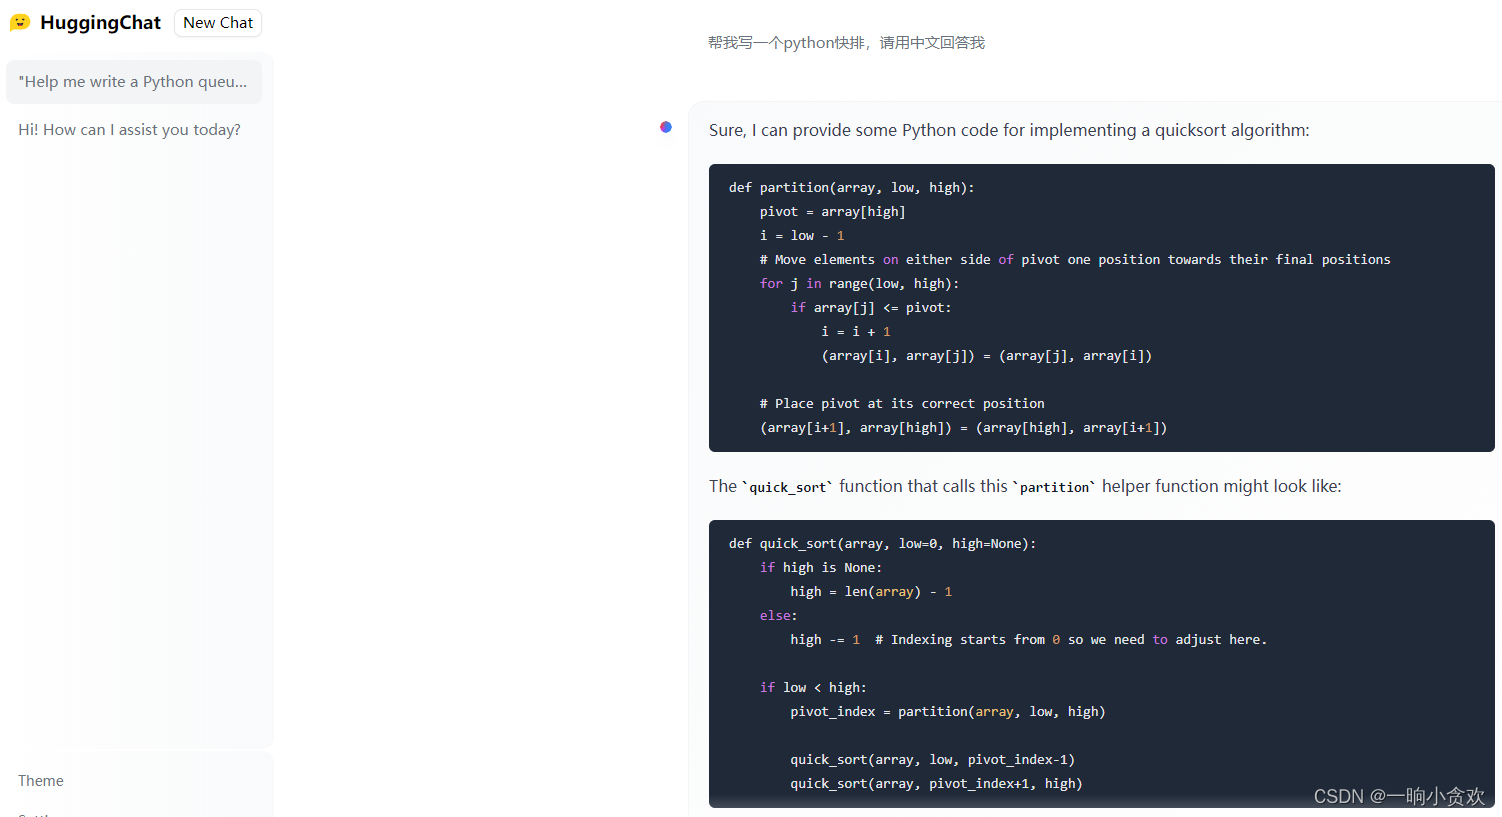The image size is (1502, 817).
Task: Click the code line "i = low - 1"
Action: (x=802, y=235)
